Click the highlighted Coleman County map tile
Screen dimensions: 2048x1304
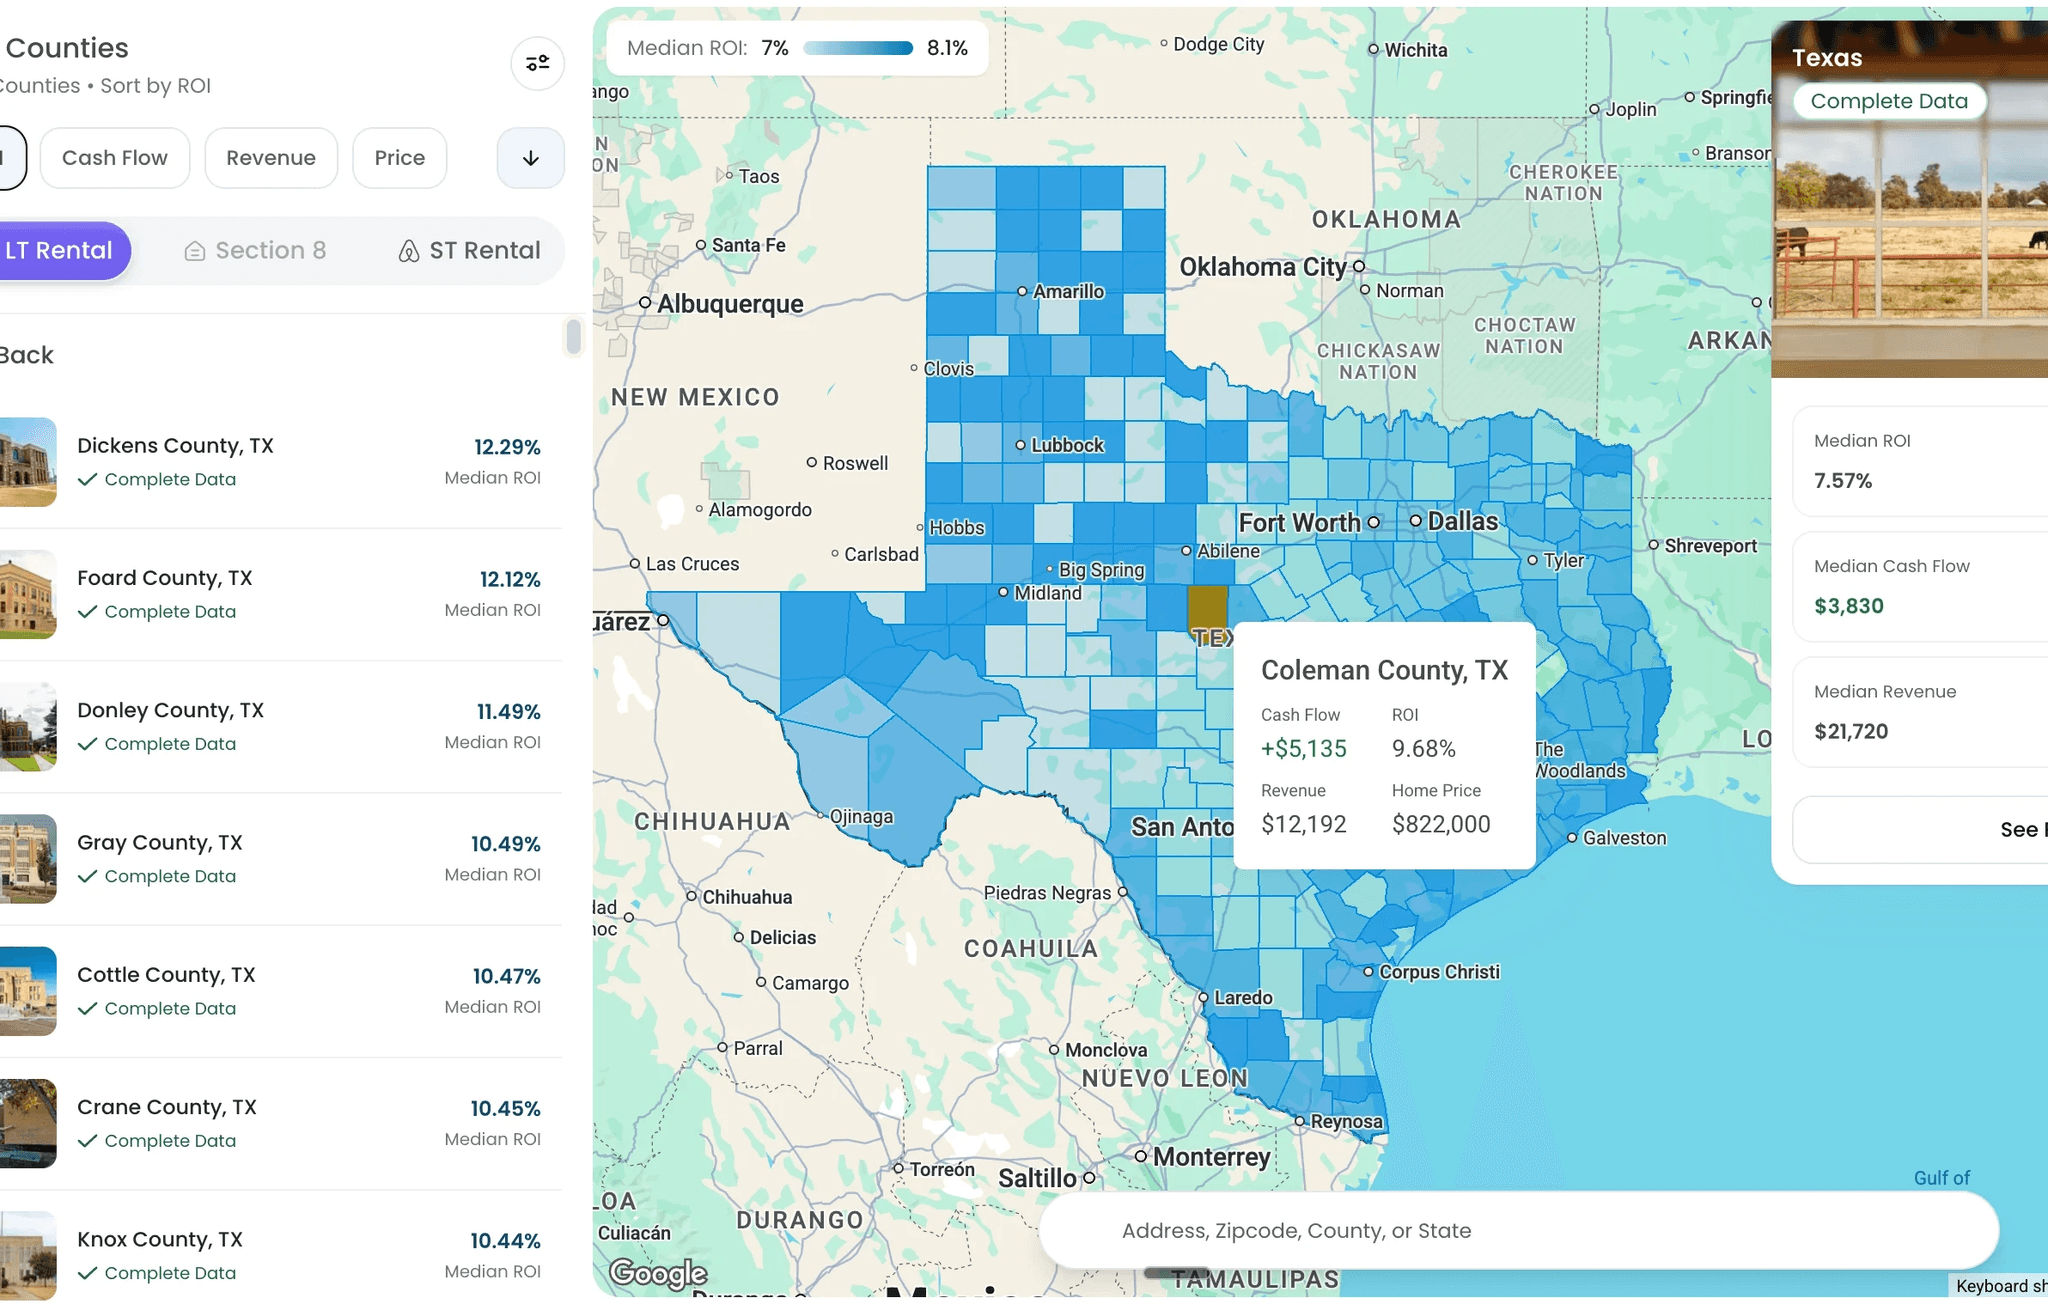click(x=1206, y=606)
